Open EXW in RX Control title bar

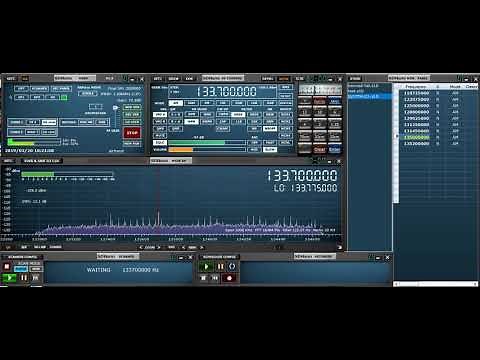tap(189, 79)
